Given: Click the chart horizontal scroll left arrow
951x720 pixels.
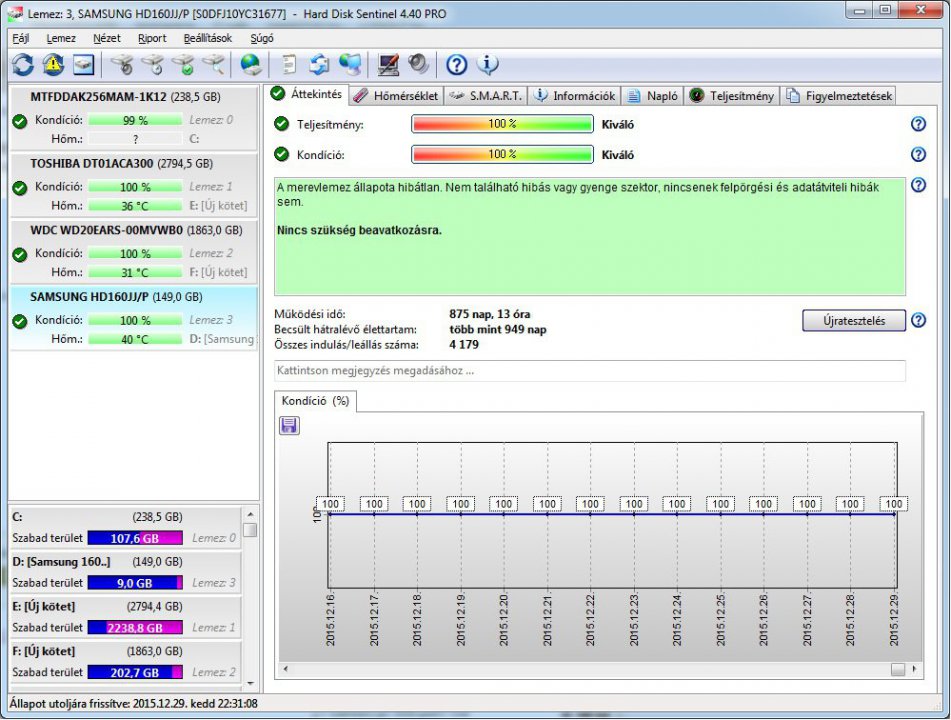Looking at the screenshot, I should pyautogui.click(x=286, y=669).
